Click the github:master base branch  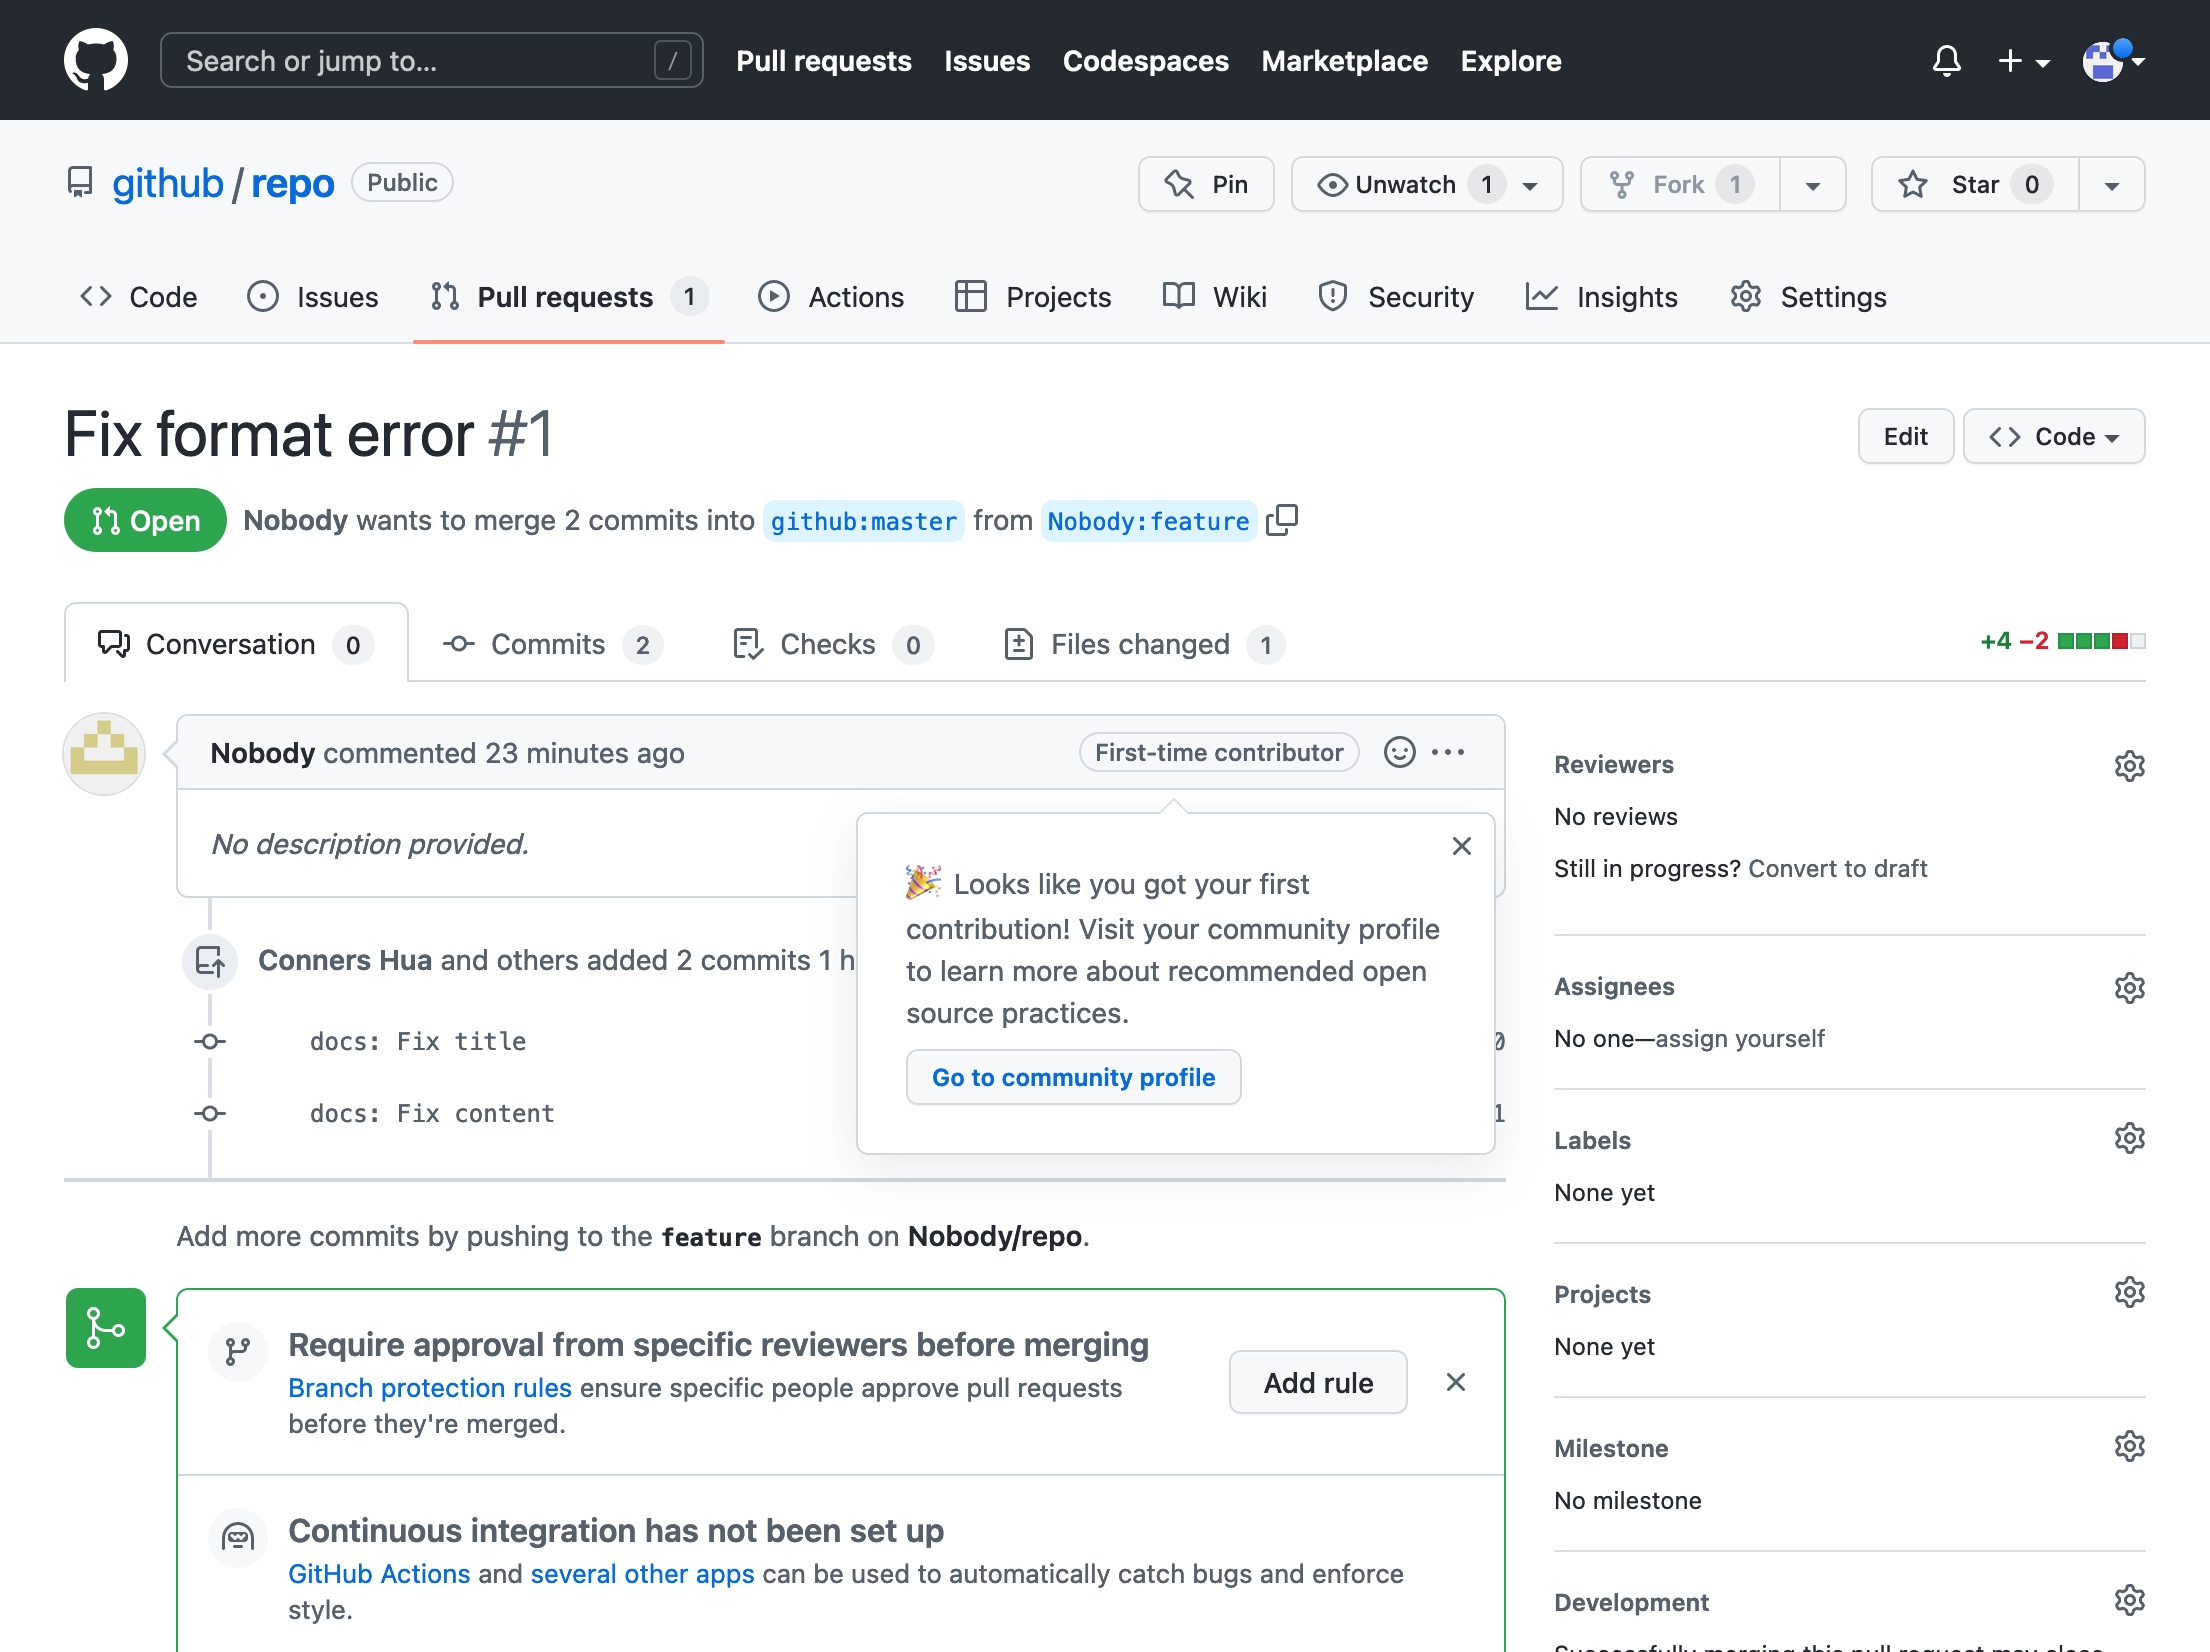[863, 521]
